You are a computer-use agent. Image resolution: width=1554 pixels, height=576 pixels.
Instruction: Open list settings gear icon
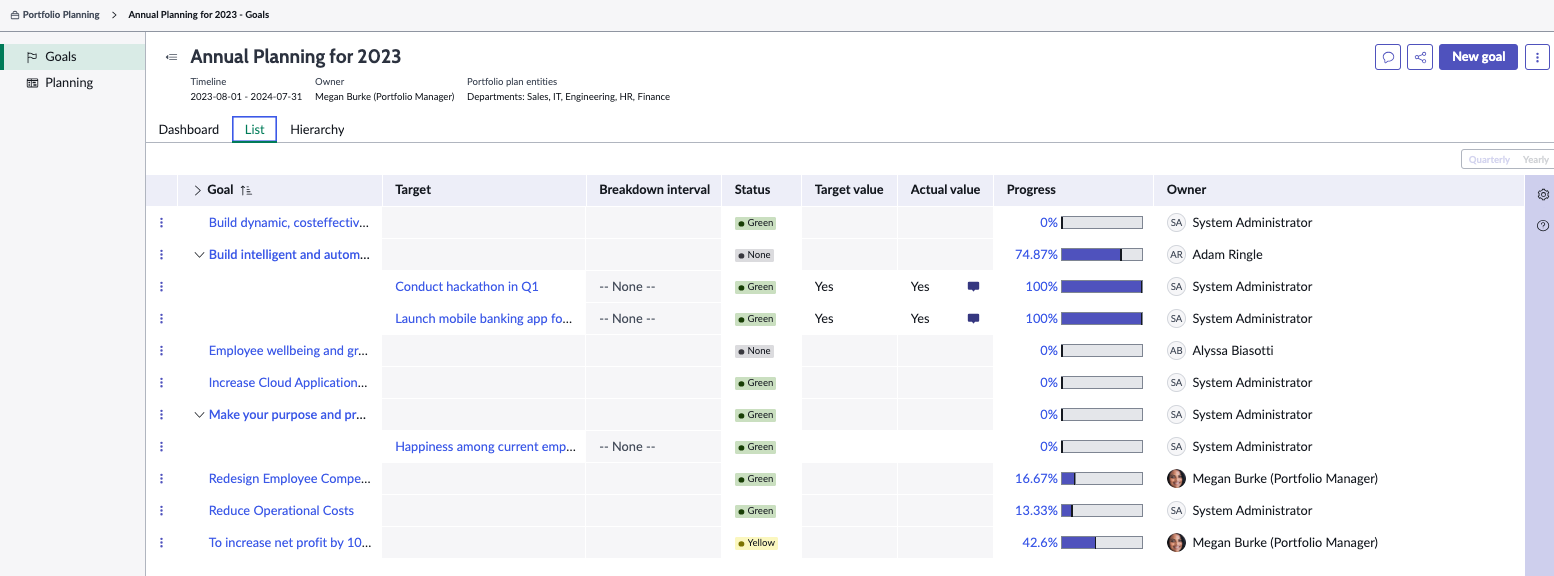(x=1543, y=195)
